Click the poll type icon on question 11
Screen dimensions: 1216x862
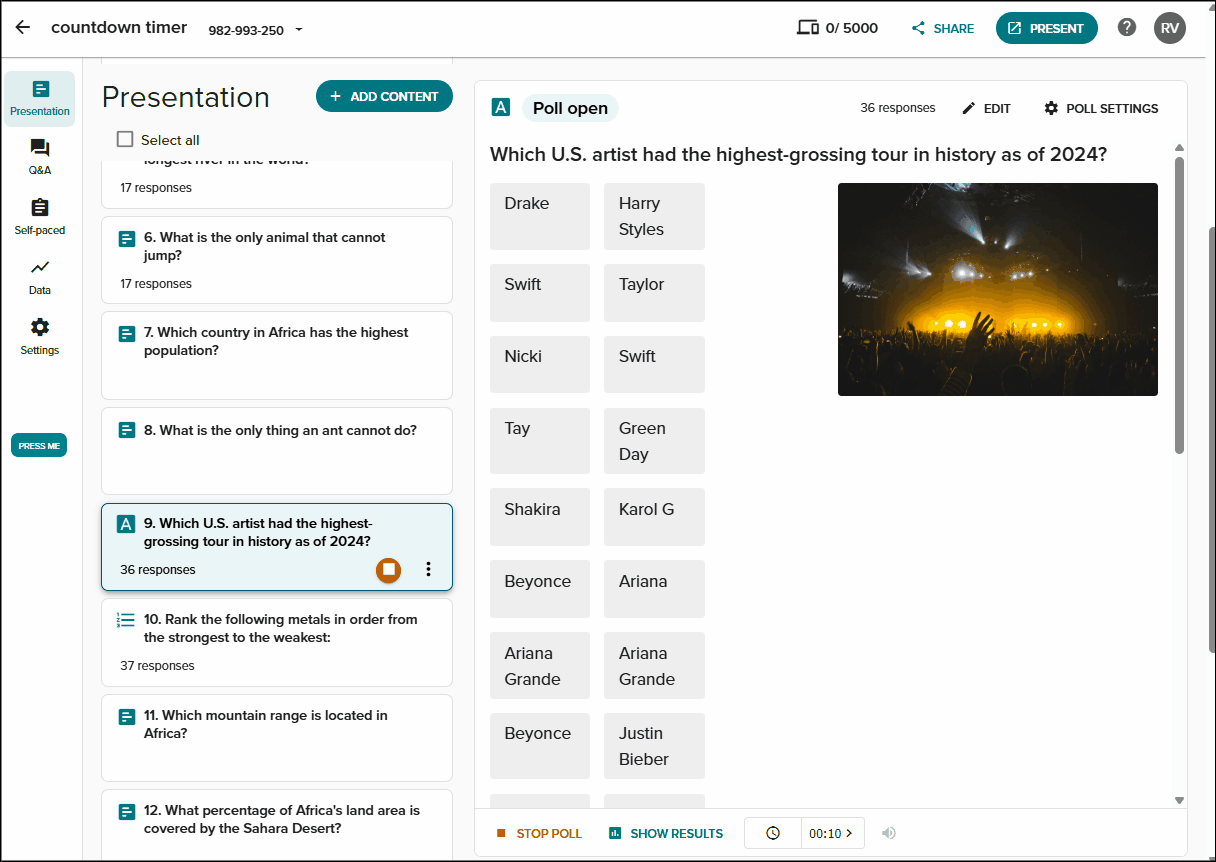(x=126, y=717)
